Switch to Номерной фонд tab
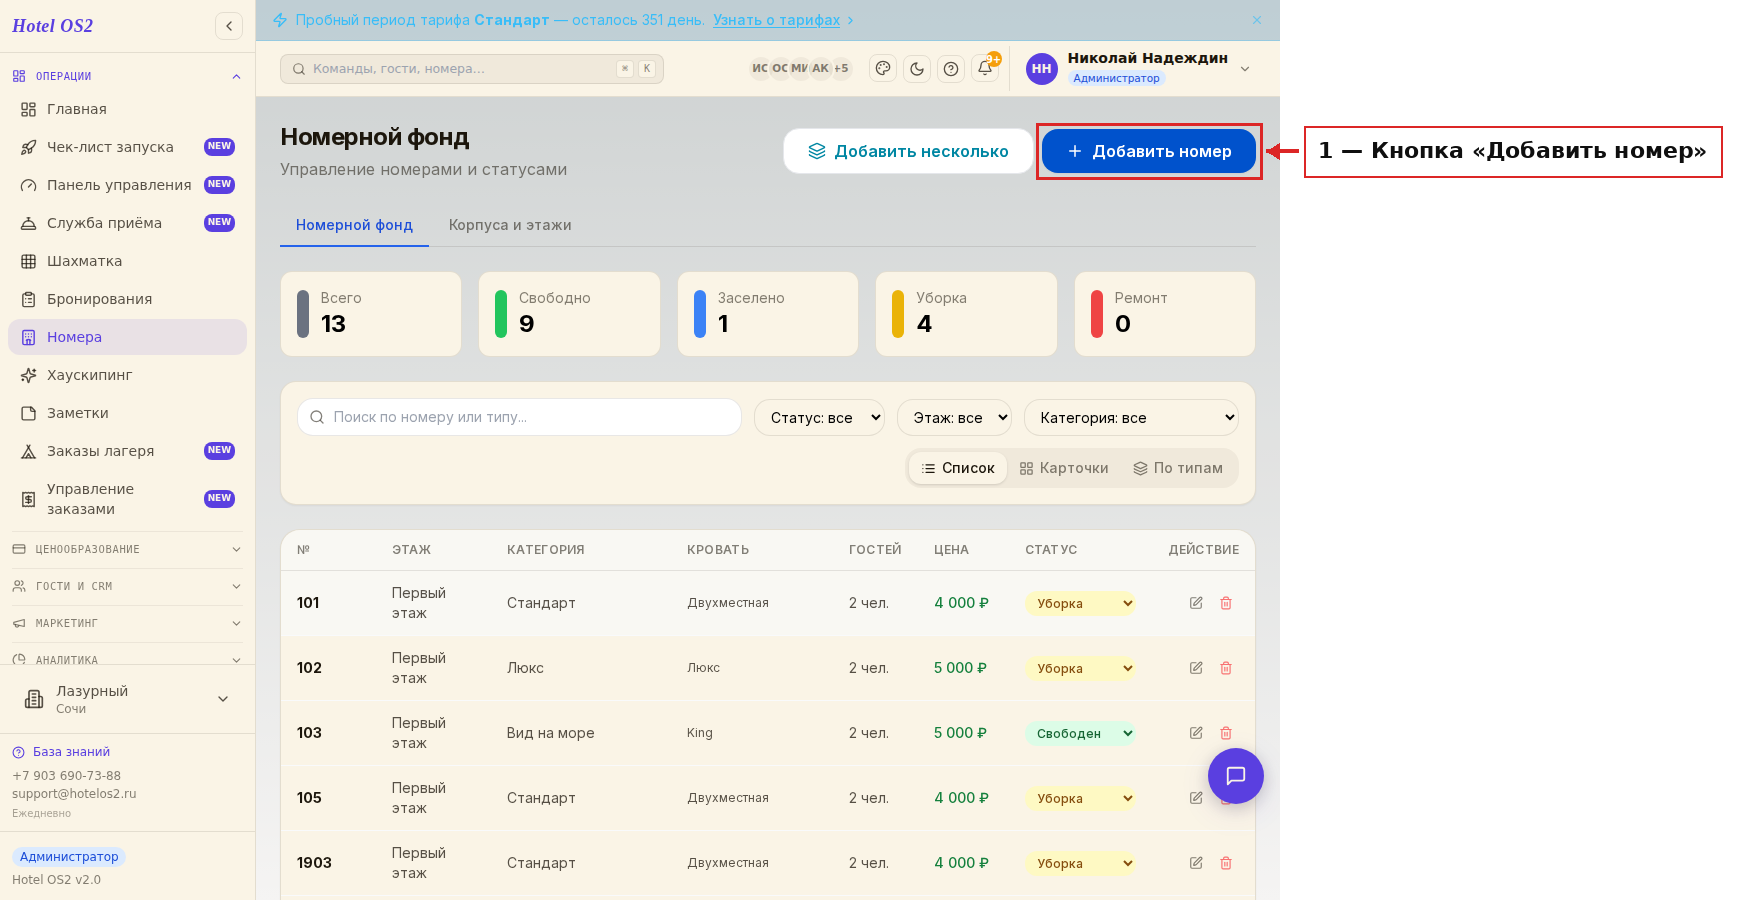This screenshot has width=1746, height=900. click(x=354, y=225)
